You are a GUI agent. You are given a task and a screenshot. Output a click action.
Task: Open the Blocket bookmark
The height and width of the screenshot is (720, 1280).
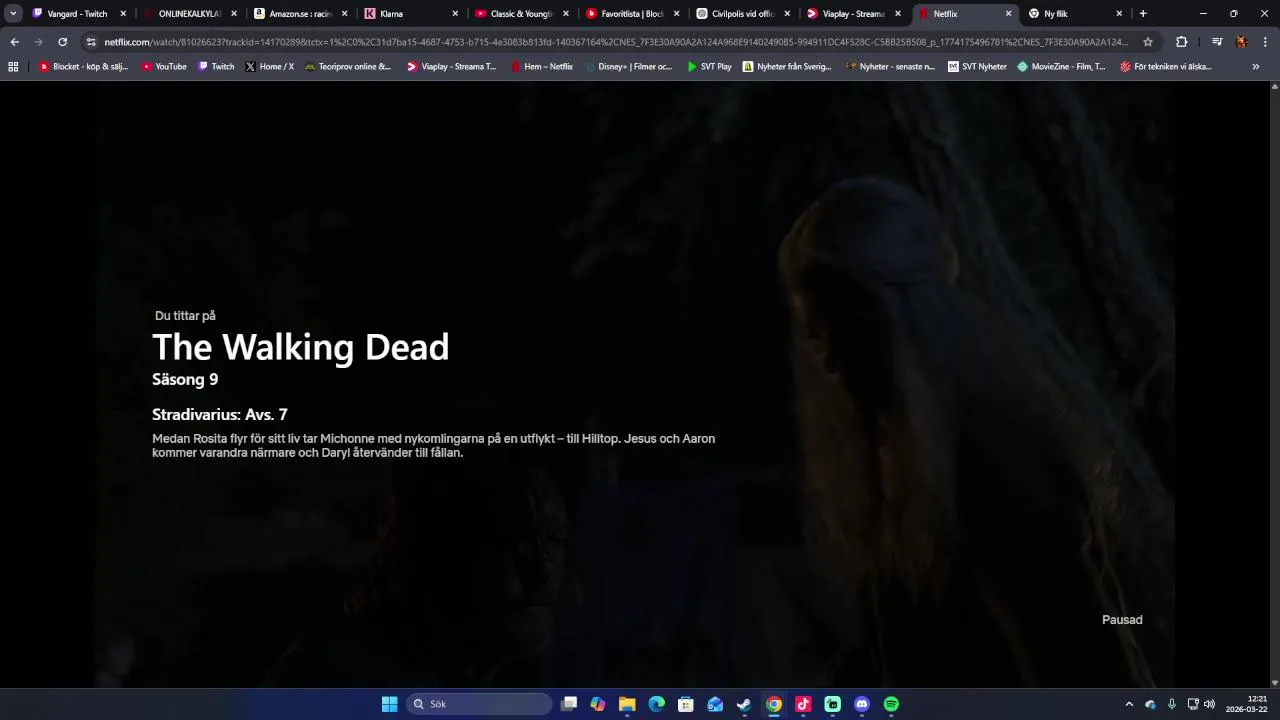coord(83,67)
